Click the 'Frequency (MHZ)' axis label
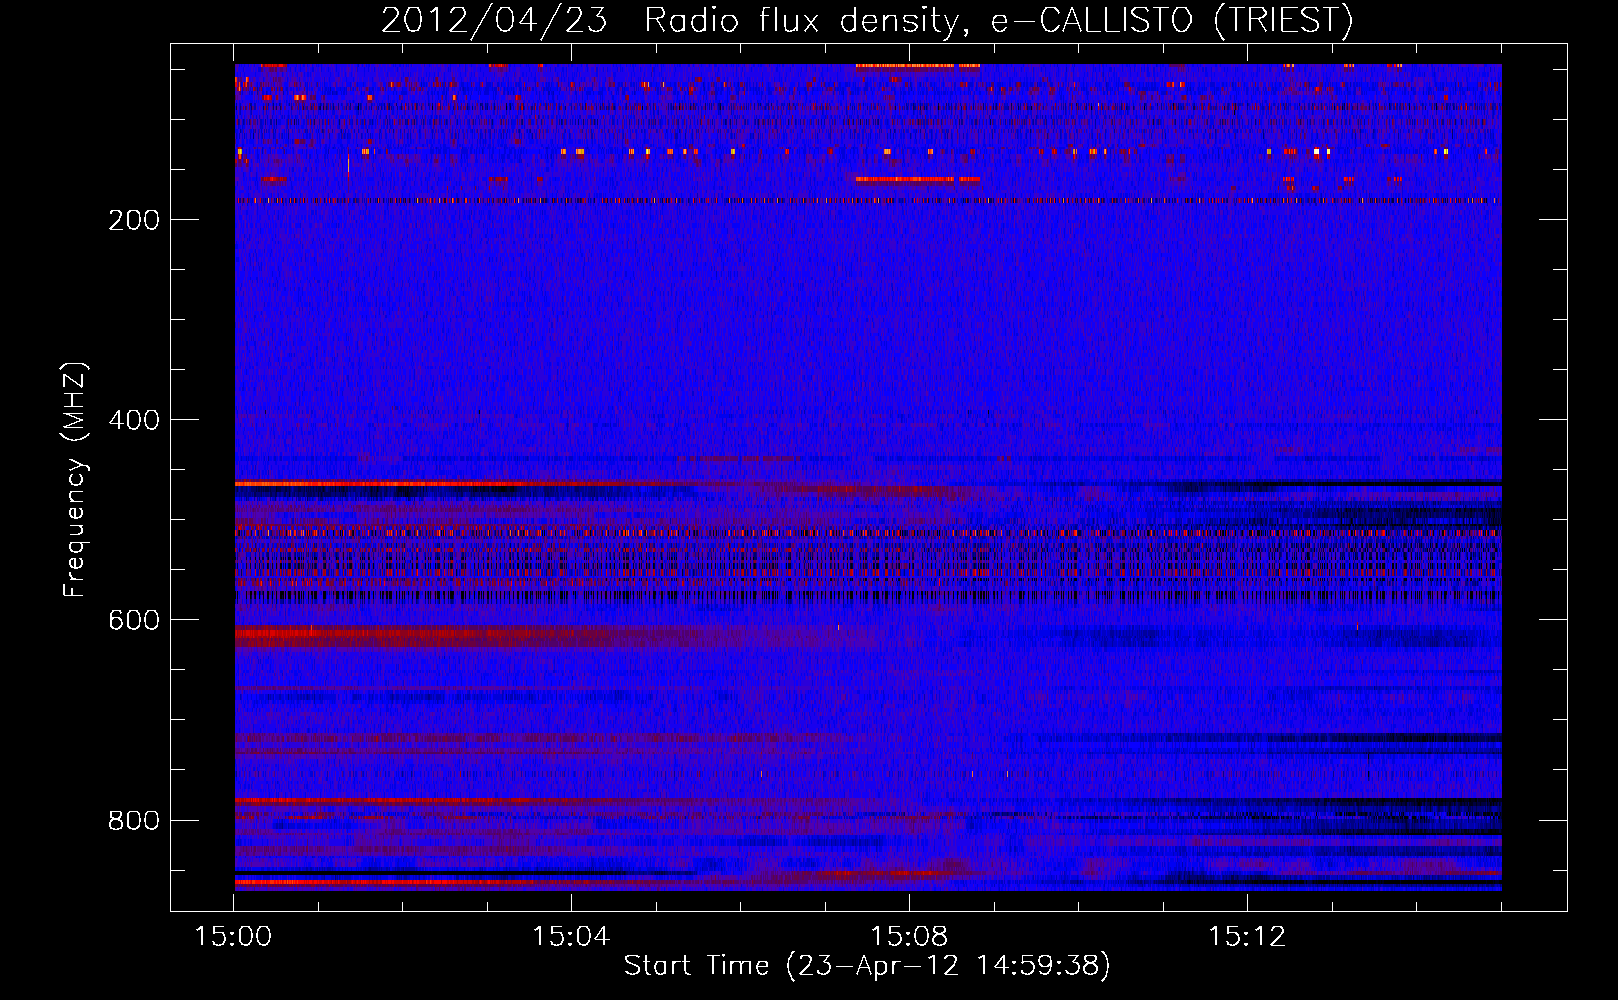 [x=75, y=480]
